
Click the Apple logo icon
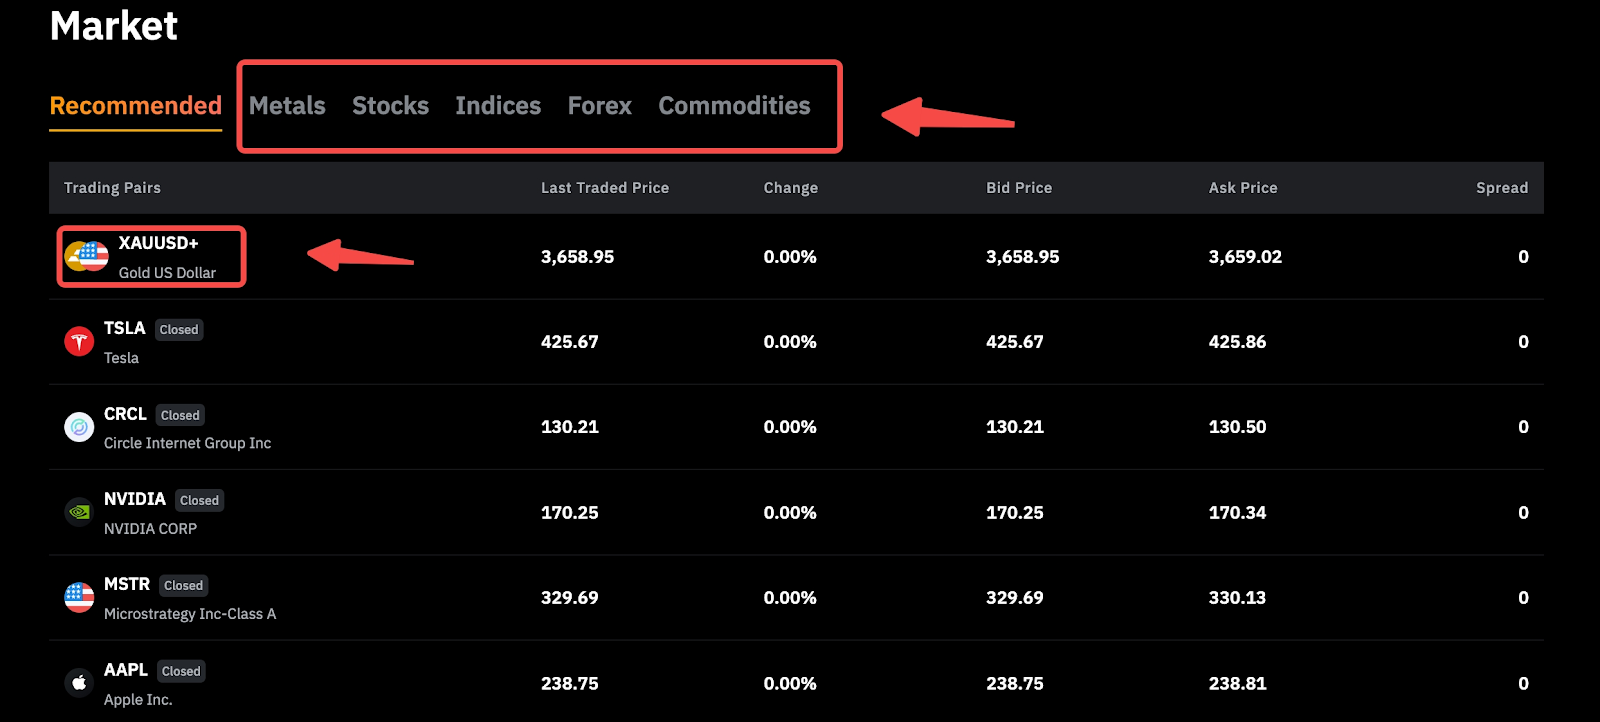[79, 683]
